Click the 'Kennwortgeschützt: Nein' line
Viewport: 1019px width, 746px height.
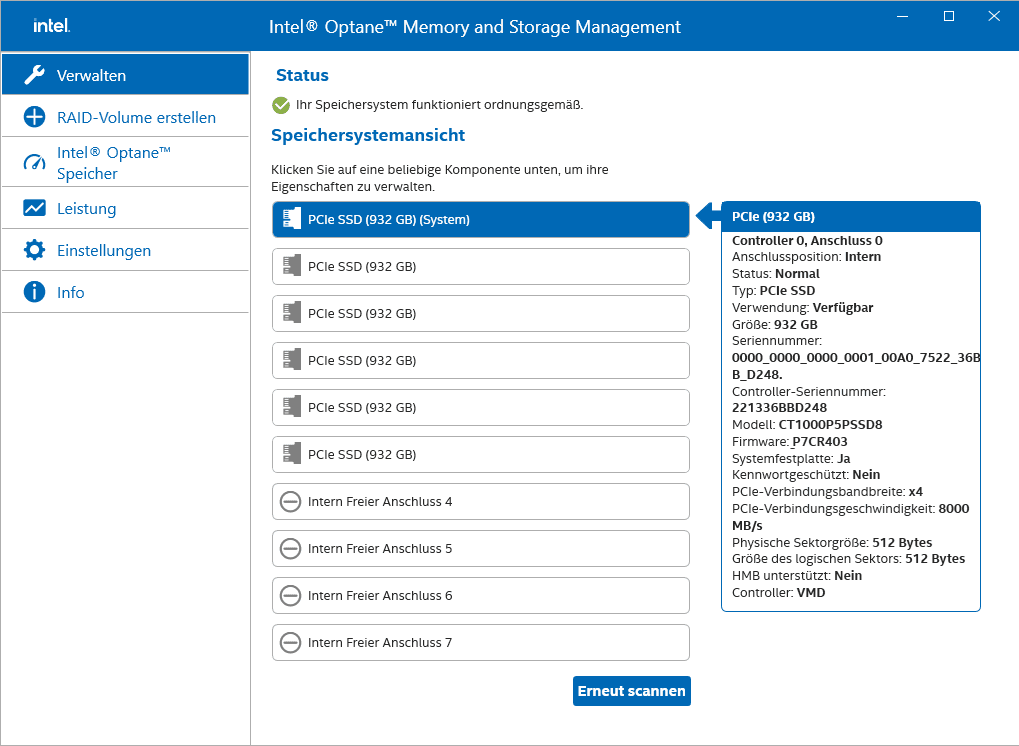pyautogui.click(x=806, y=474)
